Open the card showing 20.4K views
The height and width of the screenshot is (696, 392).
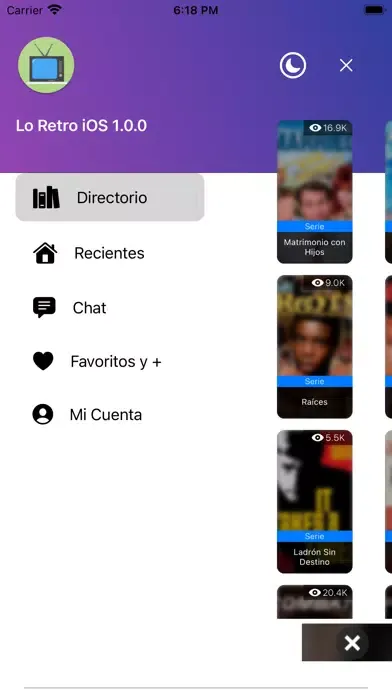(x=315, y=601)
